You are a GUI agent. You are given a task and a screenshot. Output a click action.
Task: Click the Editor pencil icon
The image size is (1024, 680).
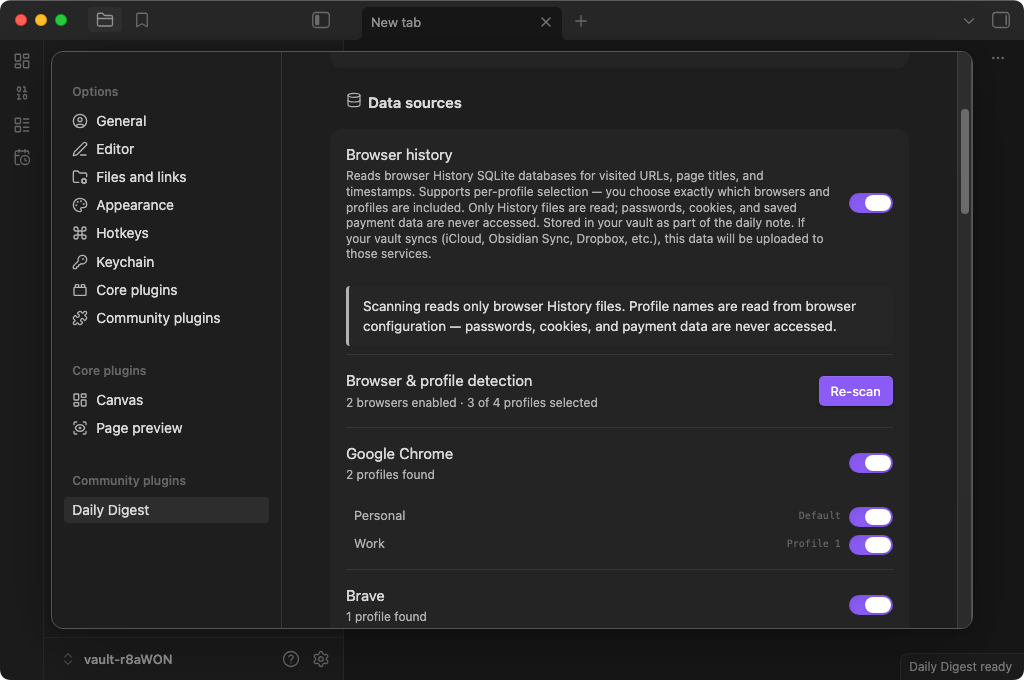point(80,149)
